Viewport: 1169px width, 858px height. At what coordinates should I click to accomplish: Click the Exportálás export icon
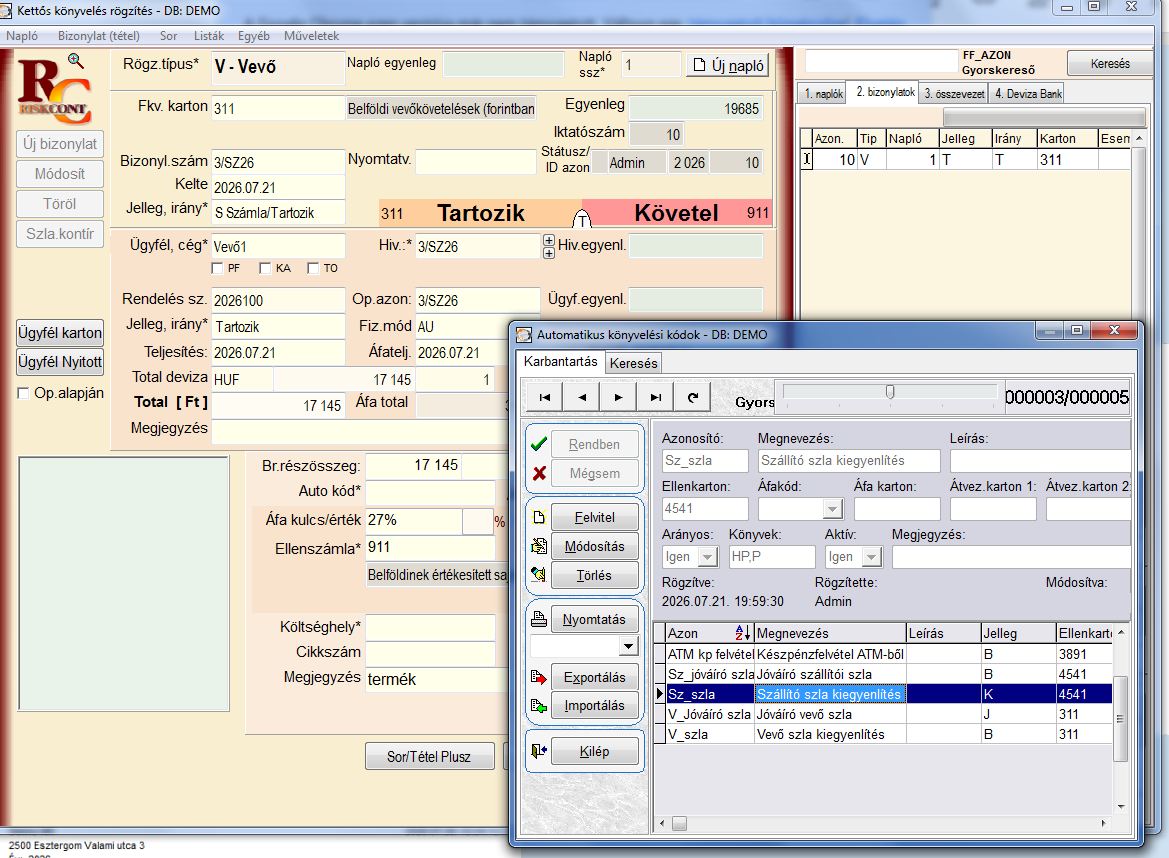click(539, 677)
